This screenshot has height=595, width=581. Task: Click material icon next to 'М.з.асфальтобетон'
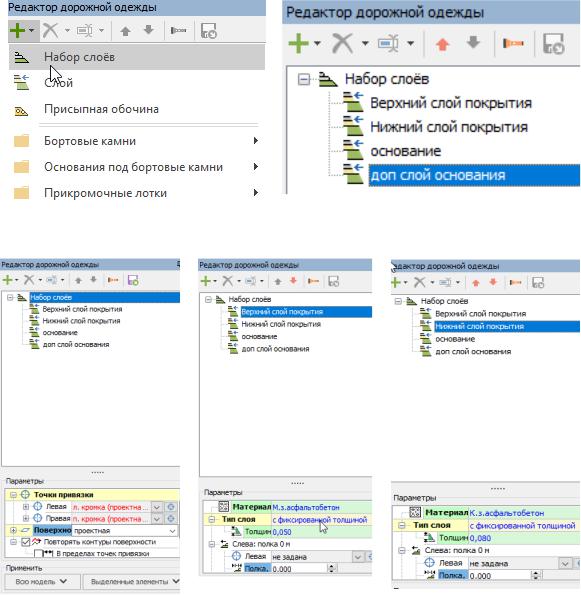point(224,507)
